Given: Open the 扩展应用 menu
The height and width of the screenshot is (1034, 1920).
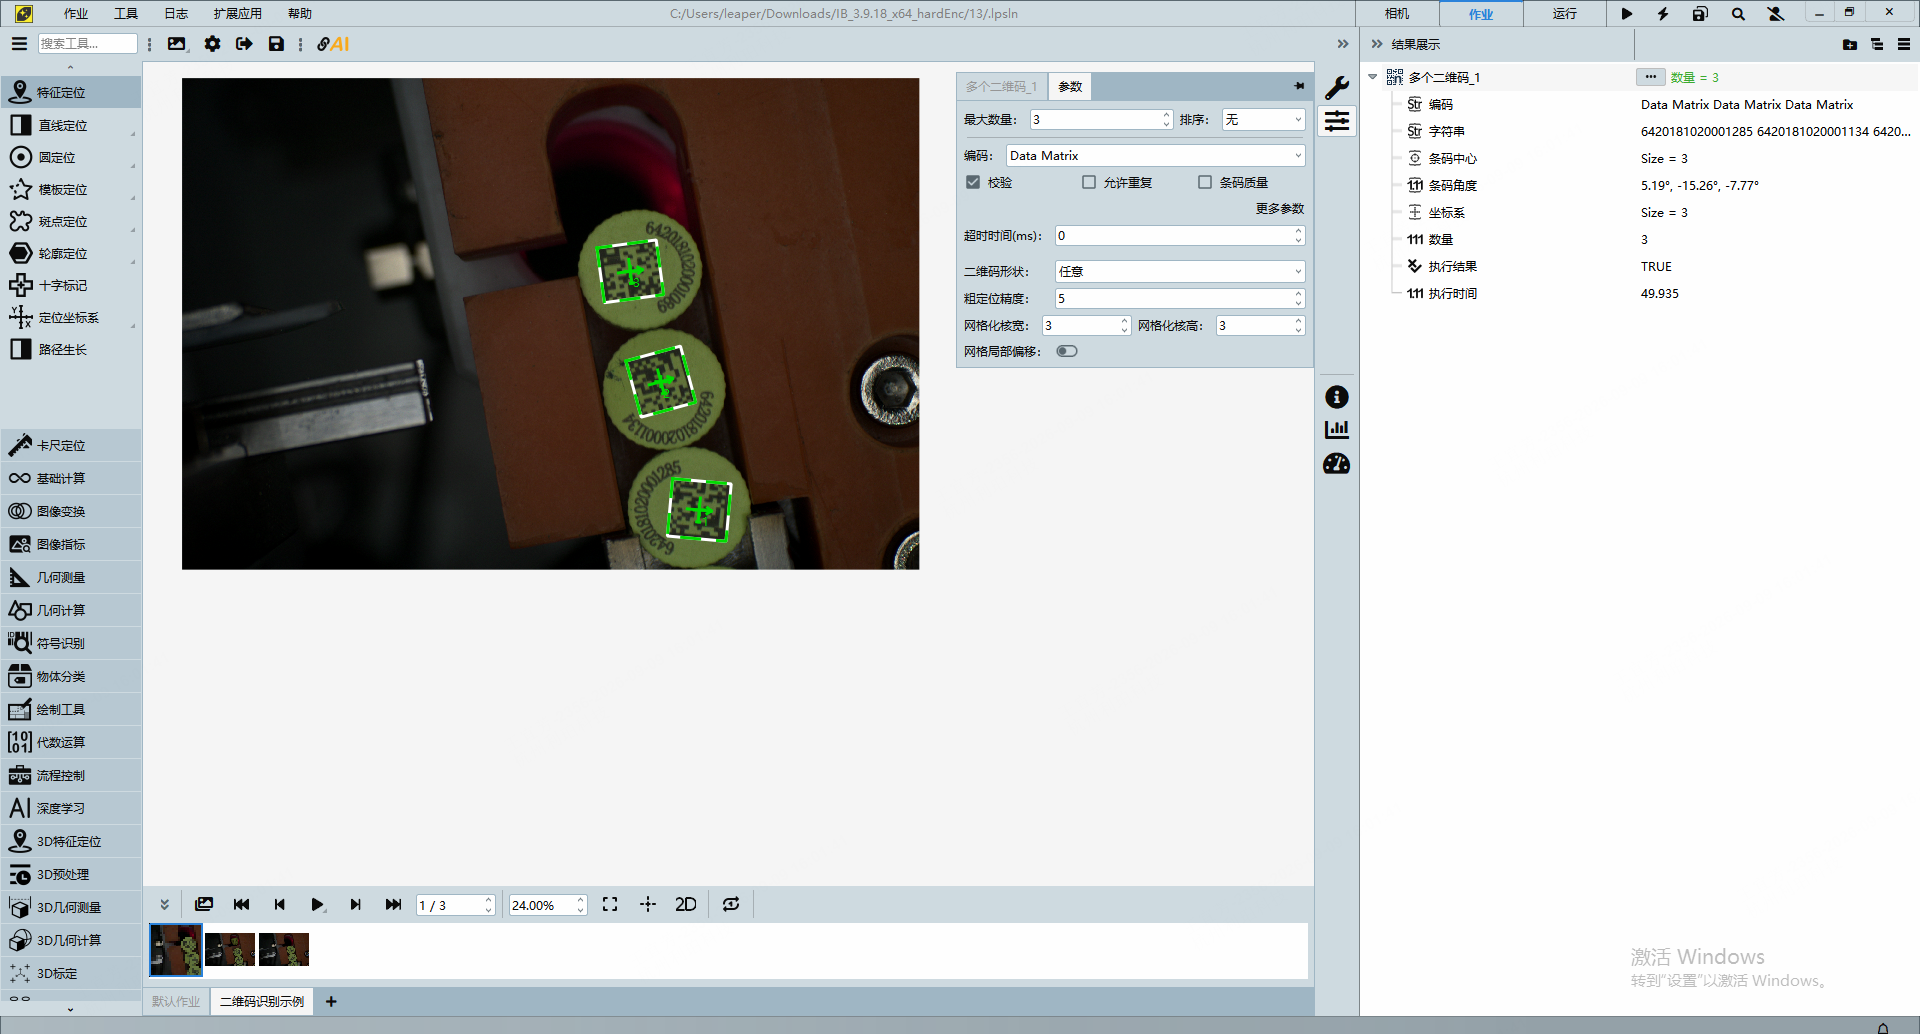Looking at the screenshot, I should pyautogui.click(x=237, y=14).
